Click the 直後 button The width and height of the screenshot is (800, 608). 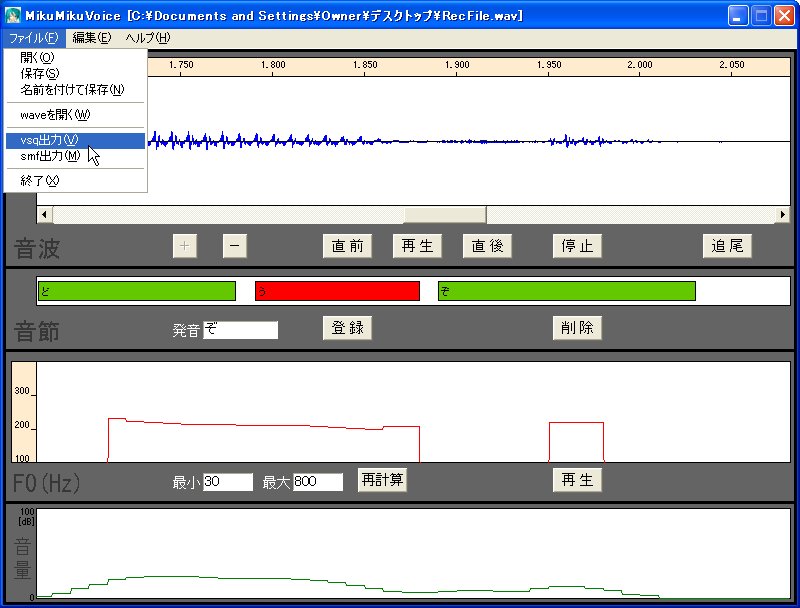pyautogui.click(x=487, y=246)
